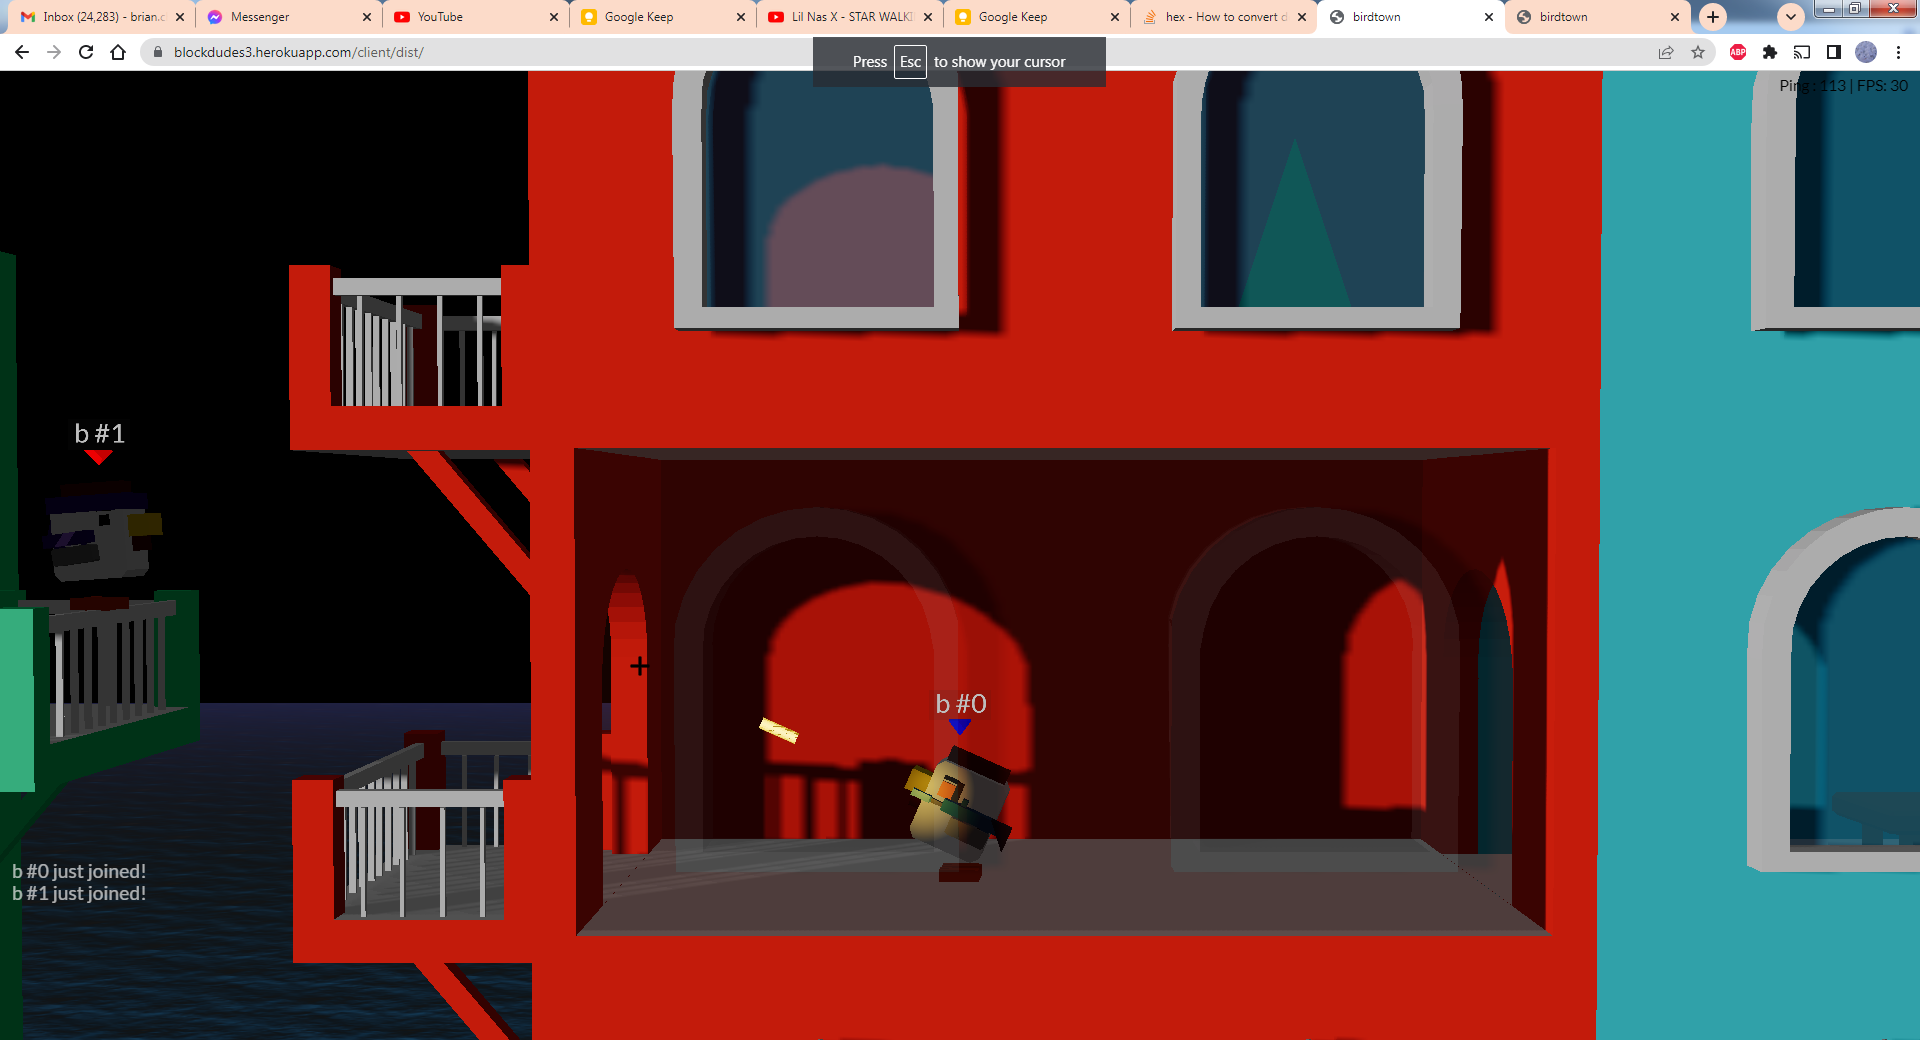
Task: Click the Ping and FPS readout
Action: click(x=1844, y=86)
